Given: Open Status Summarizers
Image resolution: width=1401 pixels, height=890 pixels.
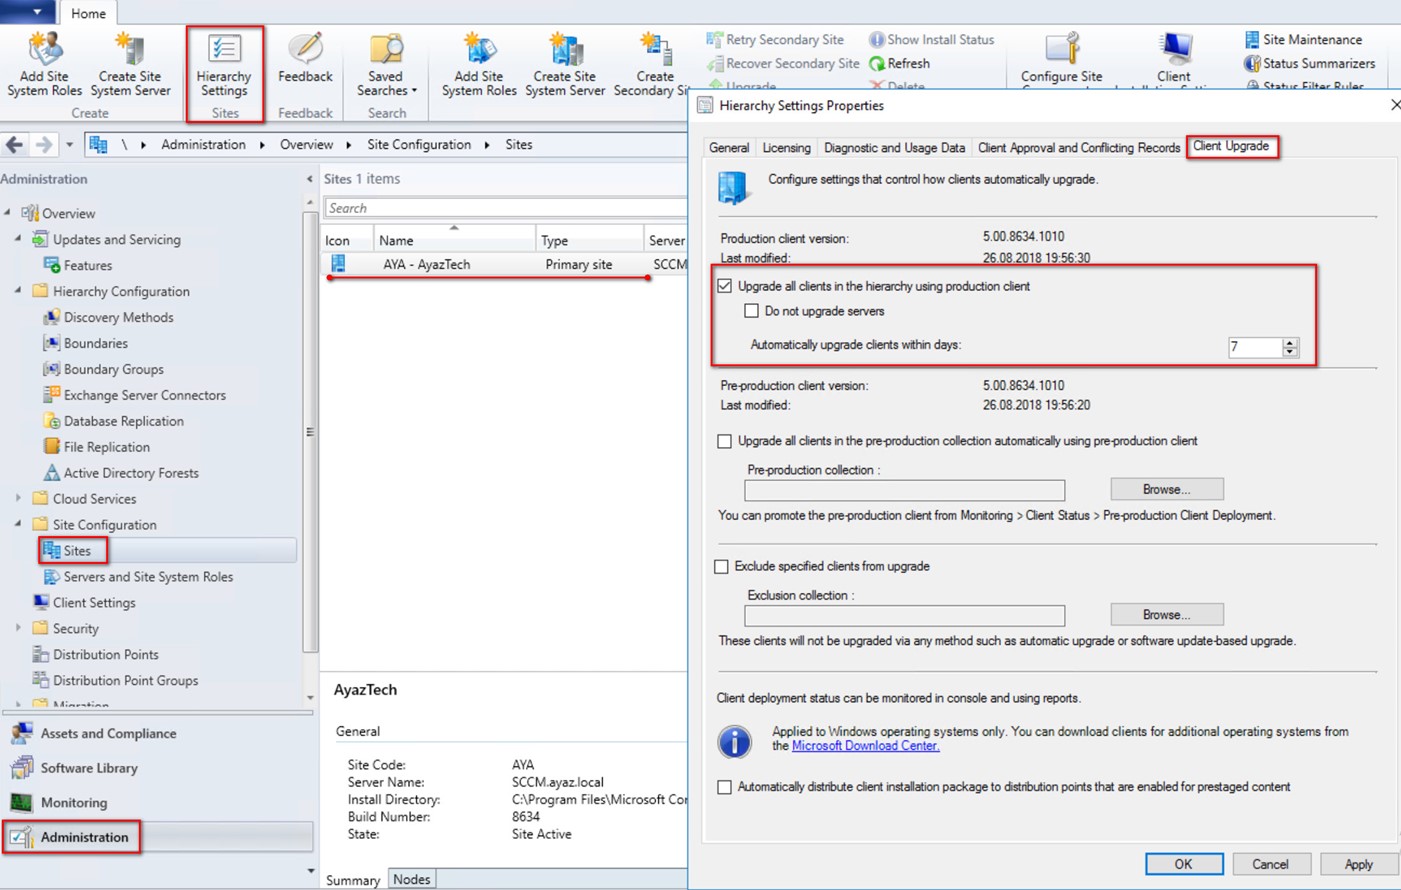Looking at the screenshot, I should coord(1309,63).
